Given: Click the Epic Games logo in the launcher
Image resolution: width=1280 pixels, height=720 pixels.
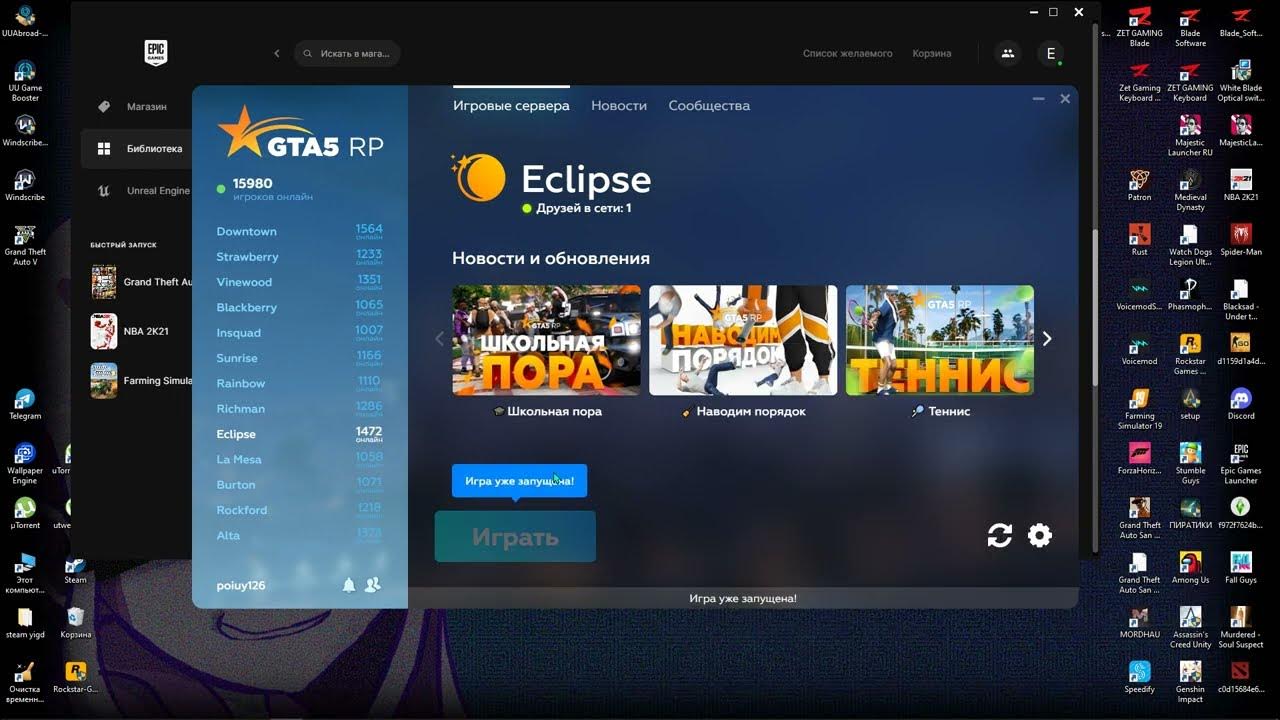Looking at the screenshot, I should pos(155,52).
